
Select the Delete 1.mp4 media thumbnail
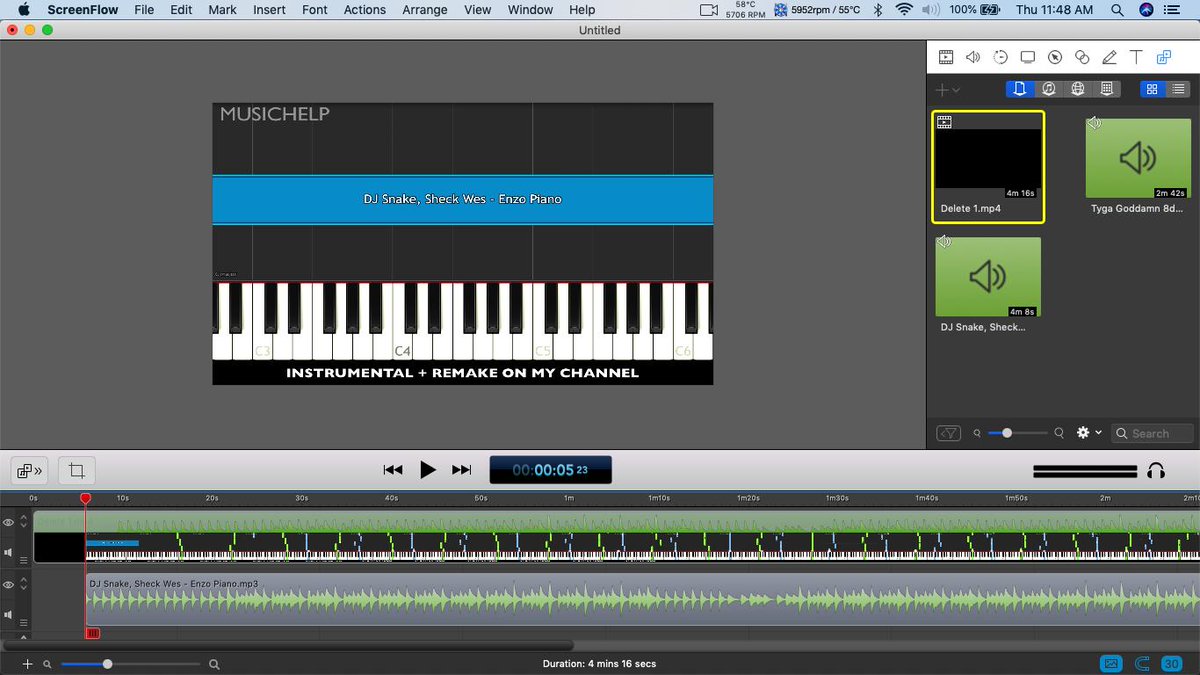988,156
